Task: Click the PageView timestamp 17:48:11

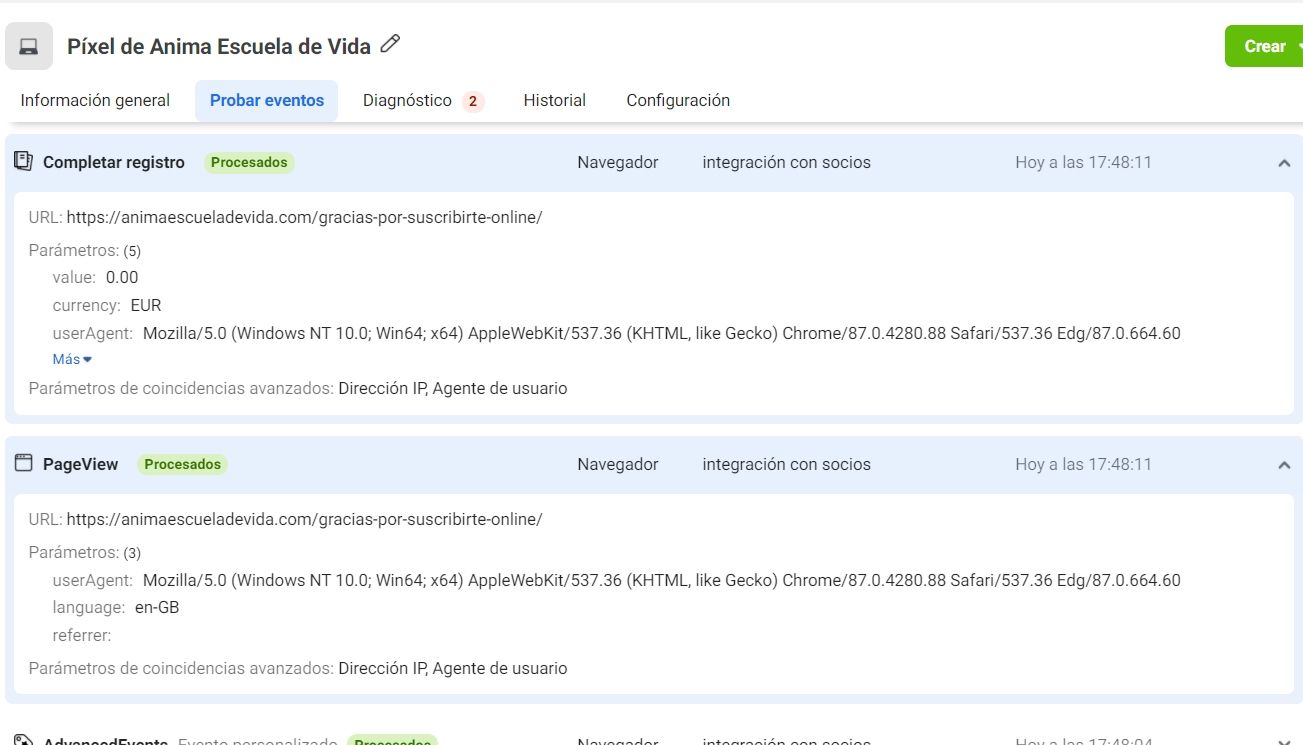Action: 1083,464
